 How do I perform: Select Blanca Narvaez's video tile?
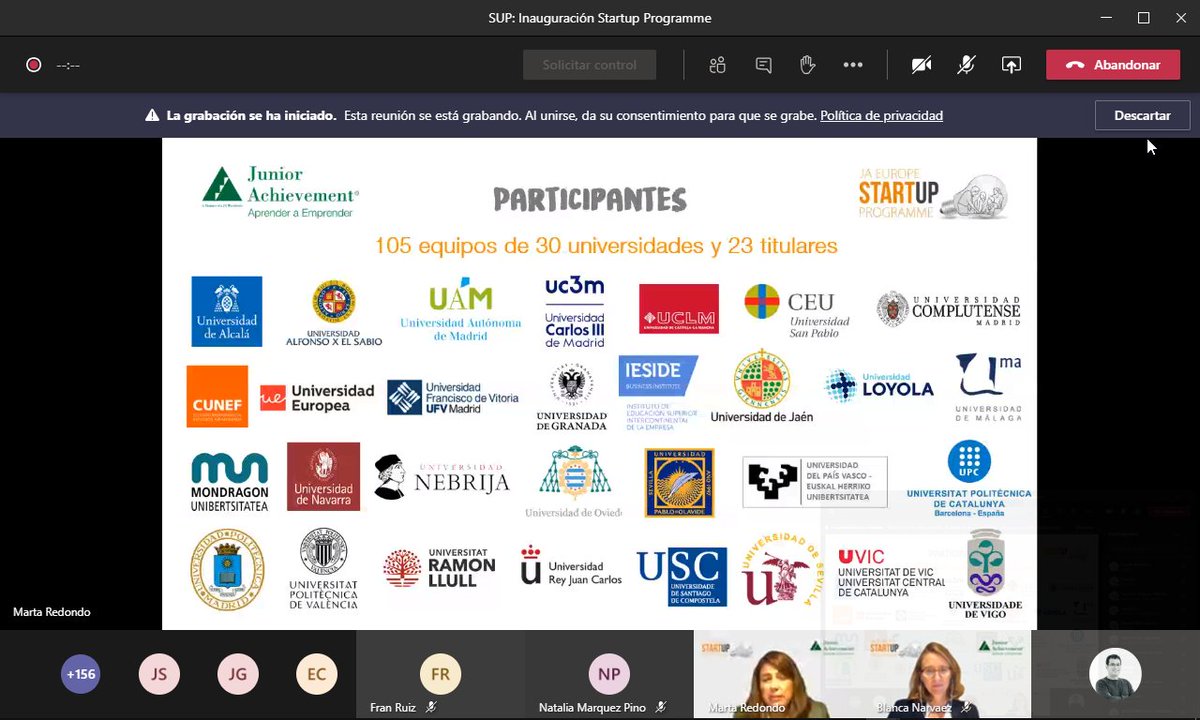(946, 675)
